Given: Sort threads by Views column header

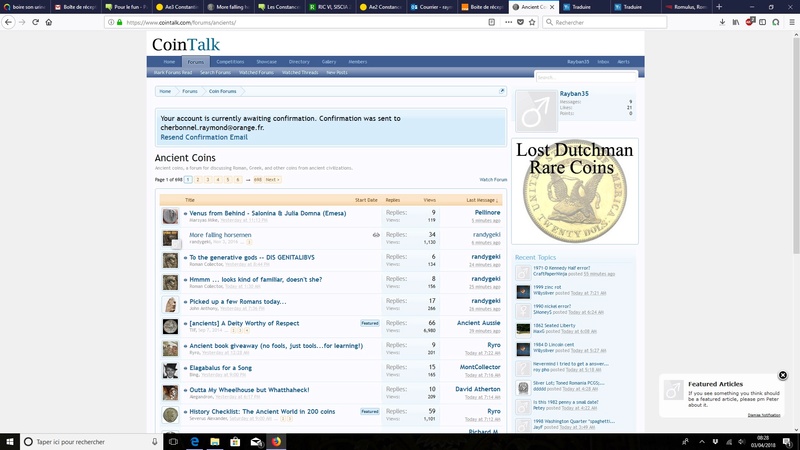Looking at the screenshot, I should coord(430,200).
